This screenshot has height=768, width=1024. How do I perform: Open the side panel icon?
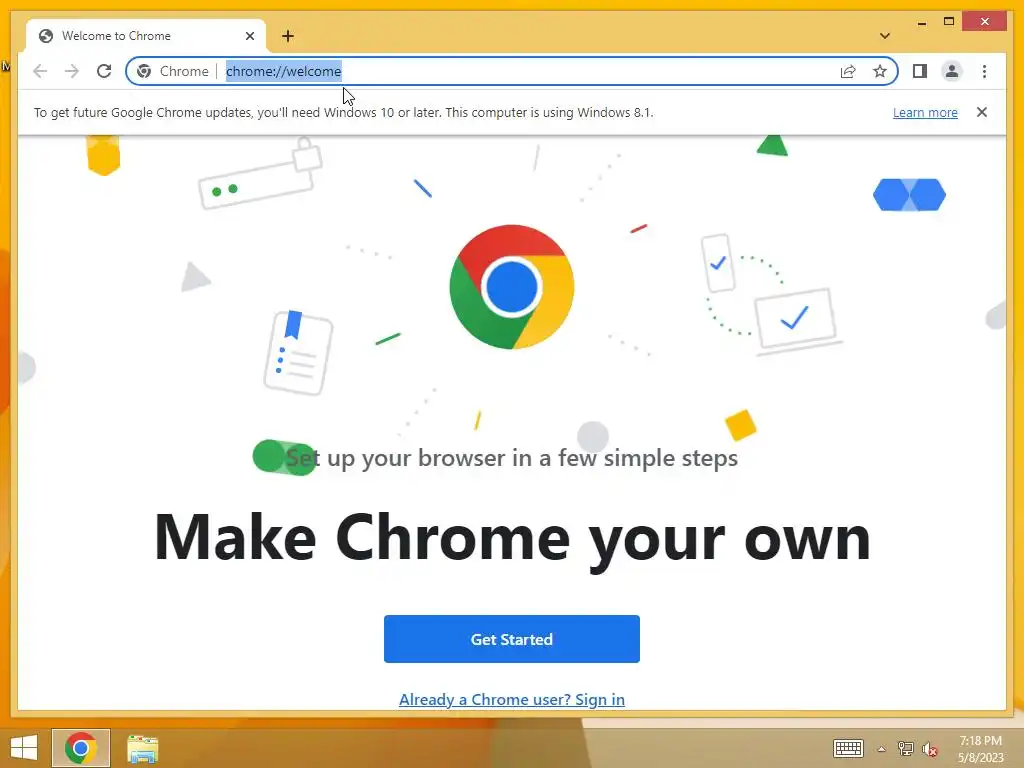(x=920, y=71)
